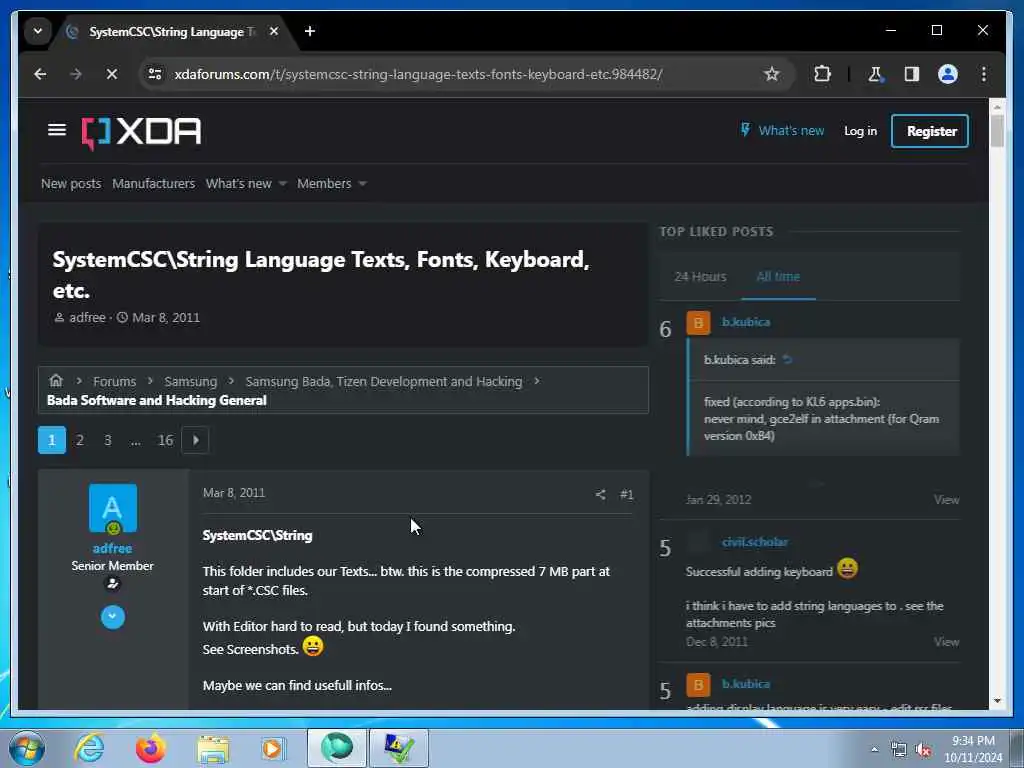Viewport: 1024px width, 768px height.
Task: Go to page 3 of the thread
Action: pyautogui.click(x=108, y=440)
